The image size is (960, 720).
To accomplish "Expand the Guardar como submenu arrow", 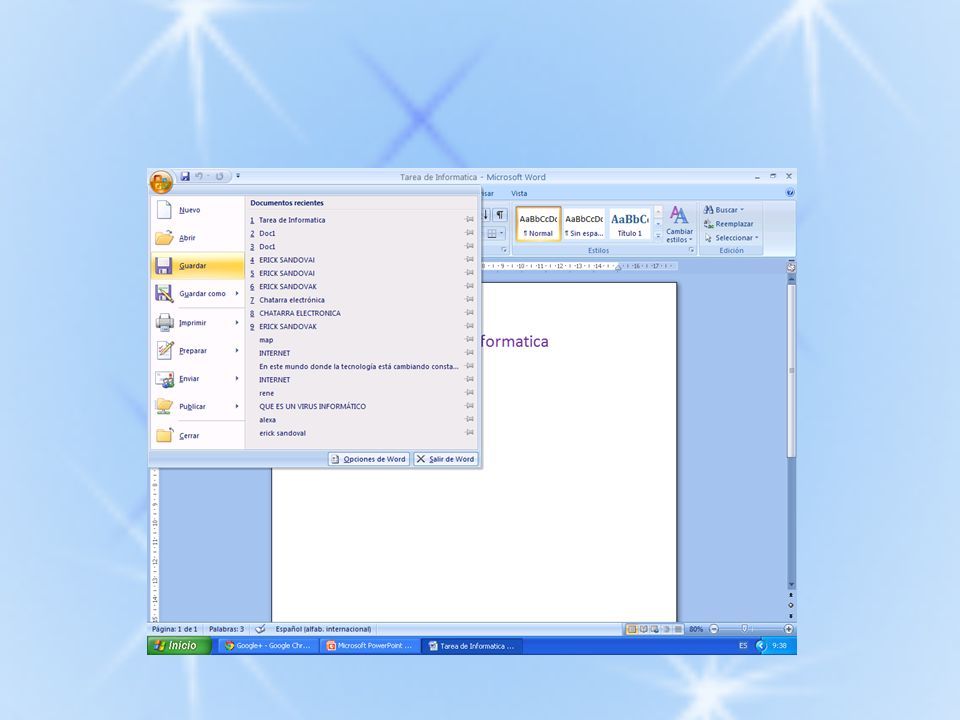I will 237,294.
